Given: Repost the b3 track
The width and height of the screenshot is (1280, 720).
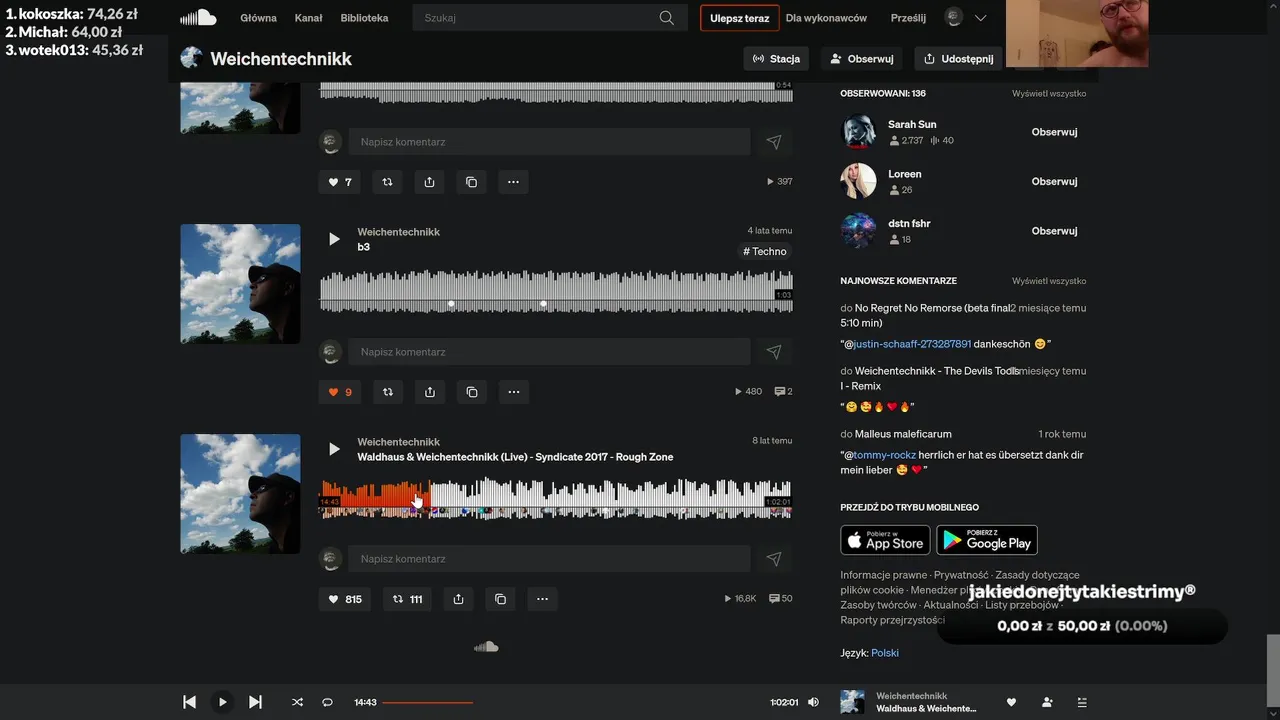Looking at the screenshot, I should (x=388, y=392).
